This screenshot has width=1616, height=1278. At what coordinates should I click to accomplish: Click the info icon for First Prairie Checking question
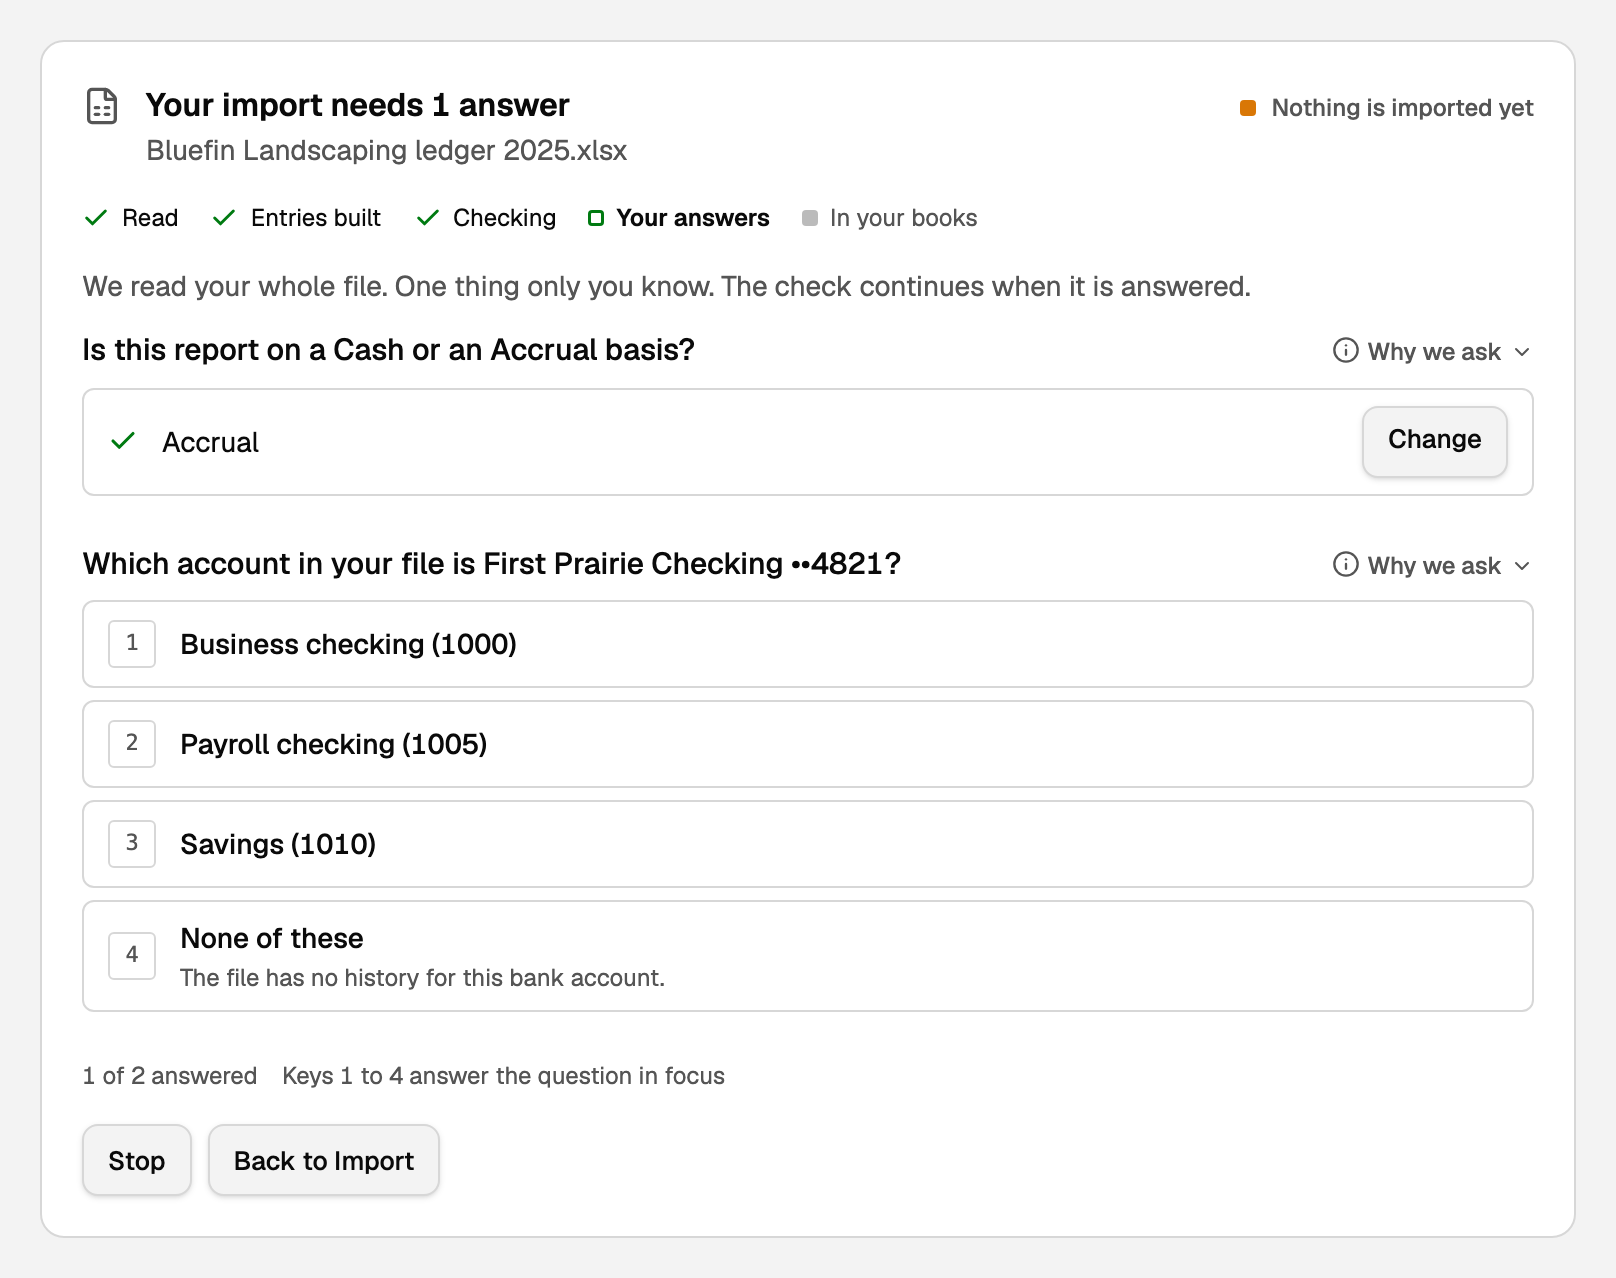(1346, 565)
